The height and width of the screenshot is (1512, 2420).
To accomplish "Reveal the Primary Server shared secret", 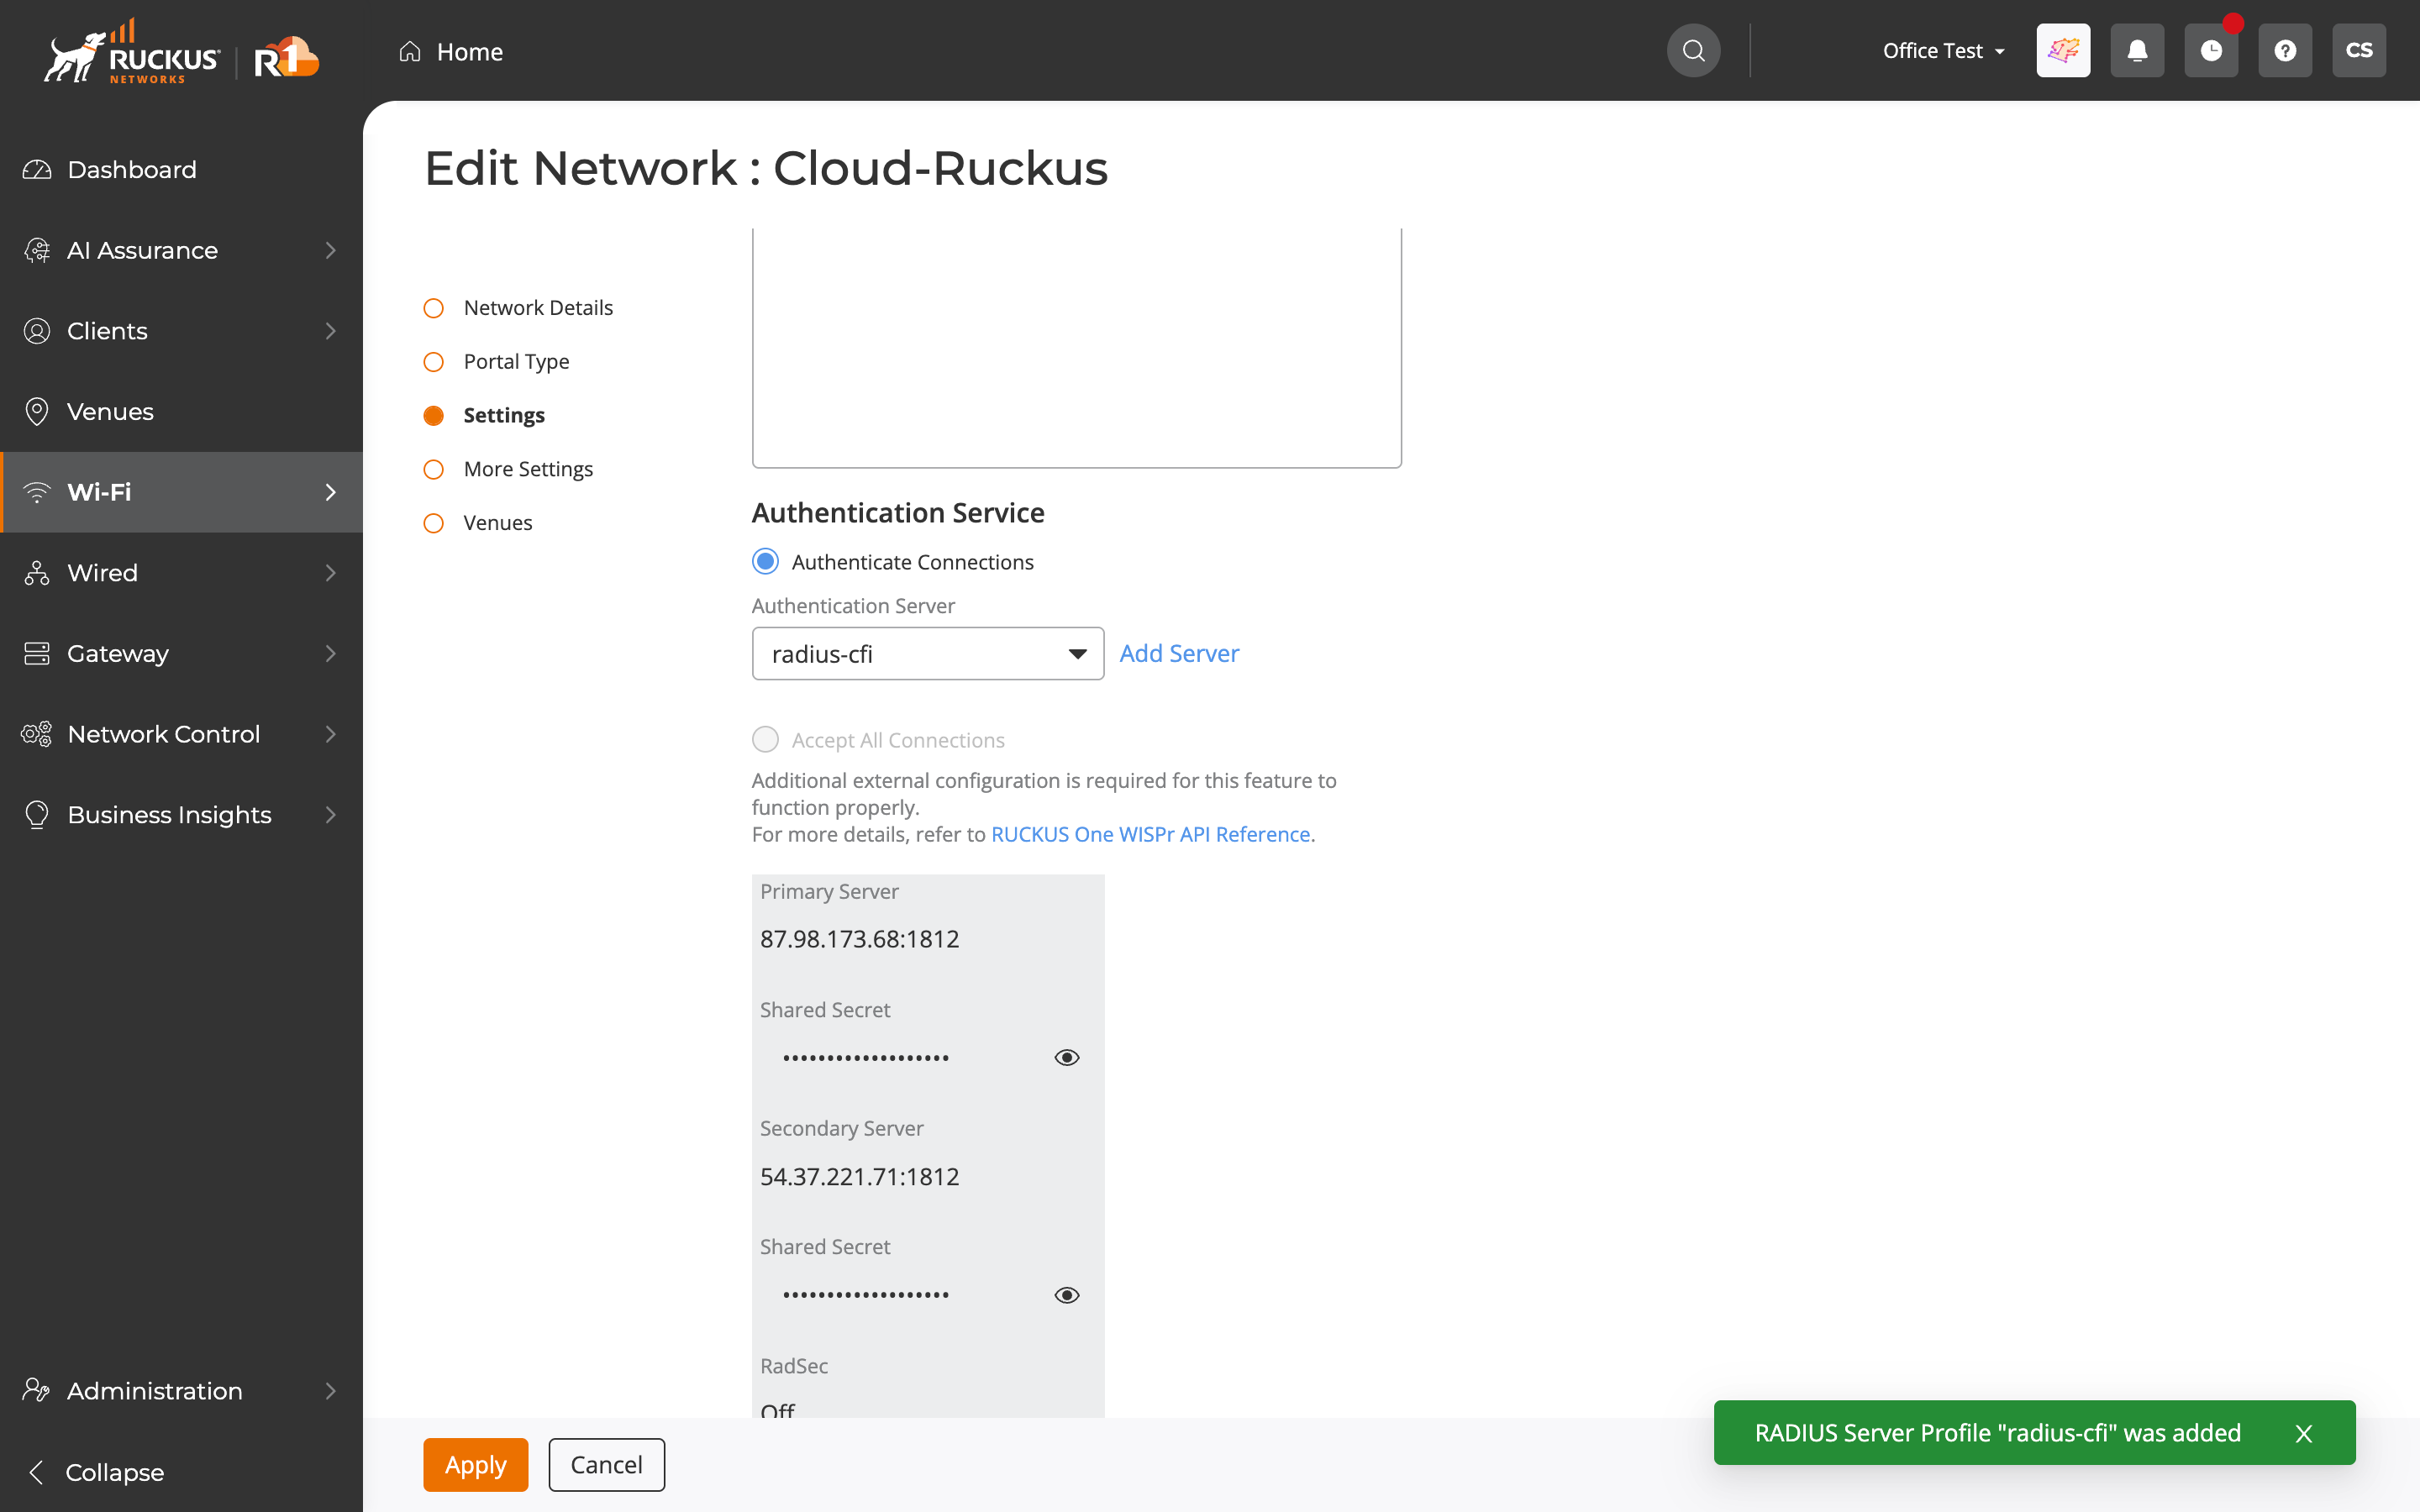I will tap(1067, 1057).
